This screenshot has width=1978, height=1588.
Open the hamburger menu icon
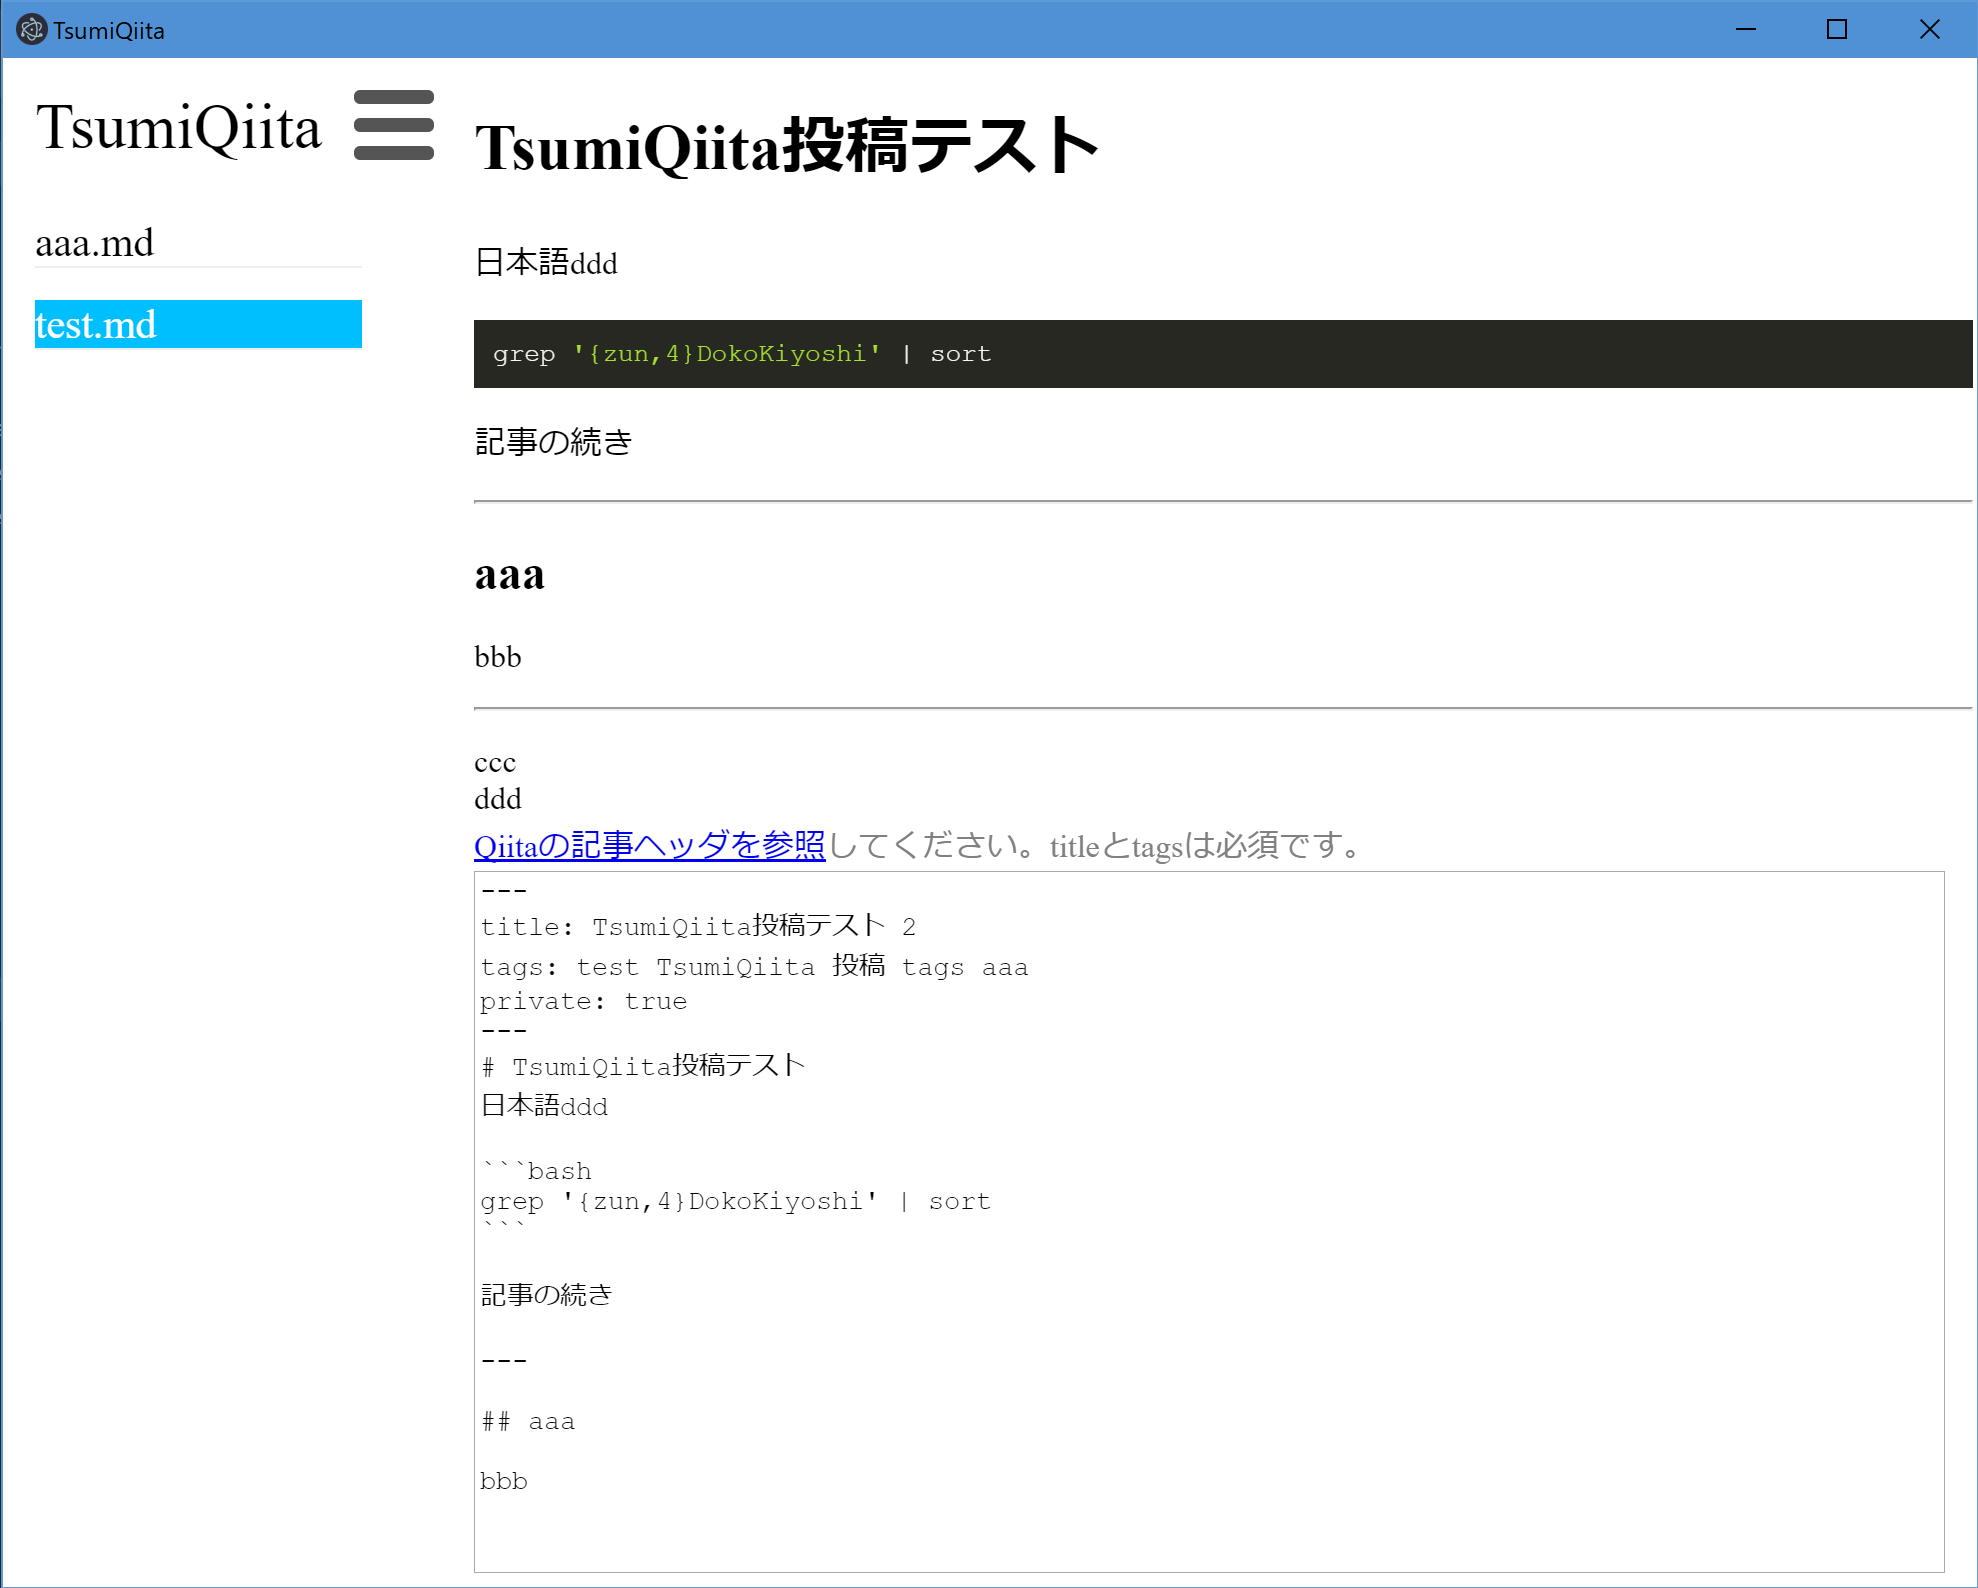click(x=393, y=125)
